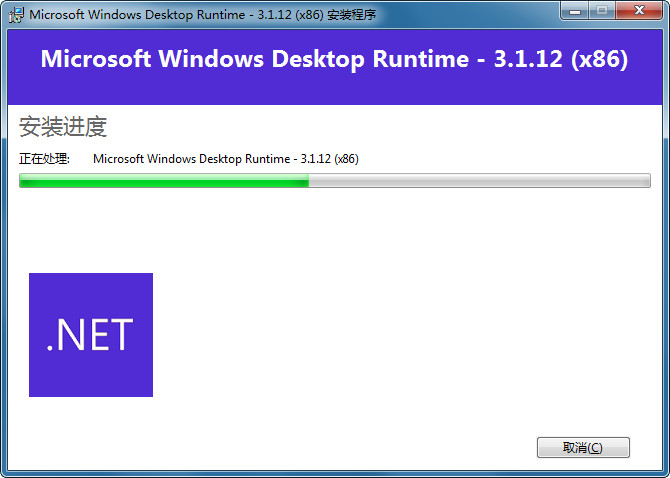Click the window title bar text
Image resolution: width=670 pixels, height=478 pixels.
(203, 15)
